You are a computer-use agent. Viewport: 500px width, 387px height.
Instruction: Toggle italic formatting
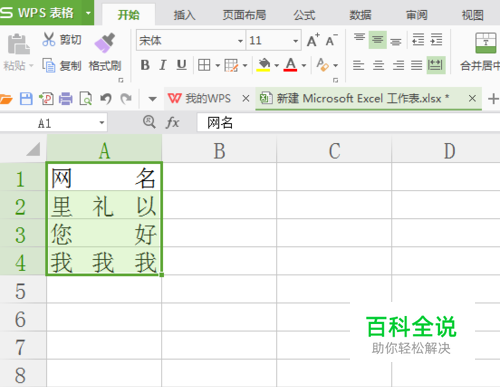click(x=163, y=65)
